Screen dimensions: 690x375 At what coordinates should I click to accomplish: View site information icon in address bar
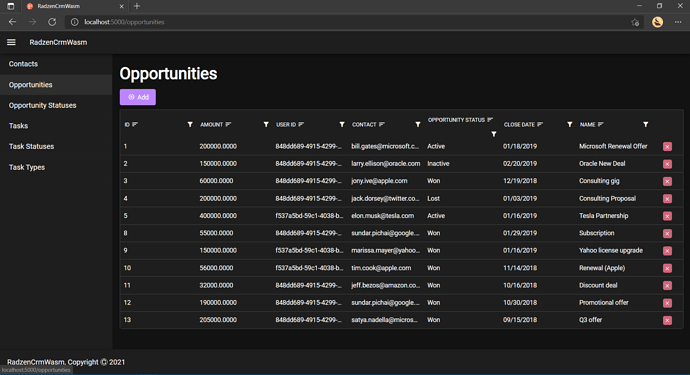(x=74, y=22)
